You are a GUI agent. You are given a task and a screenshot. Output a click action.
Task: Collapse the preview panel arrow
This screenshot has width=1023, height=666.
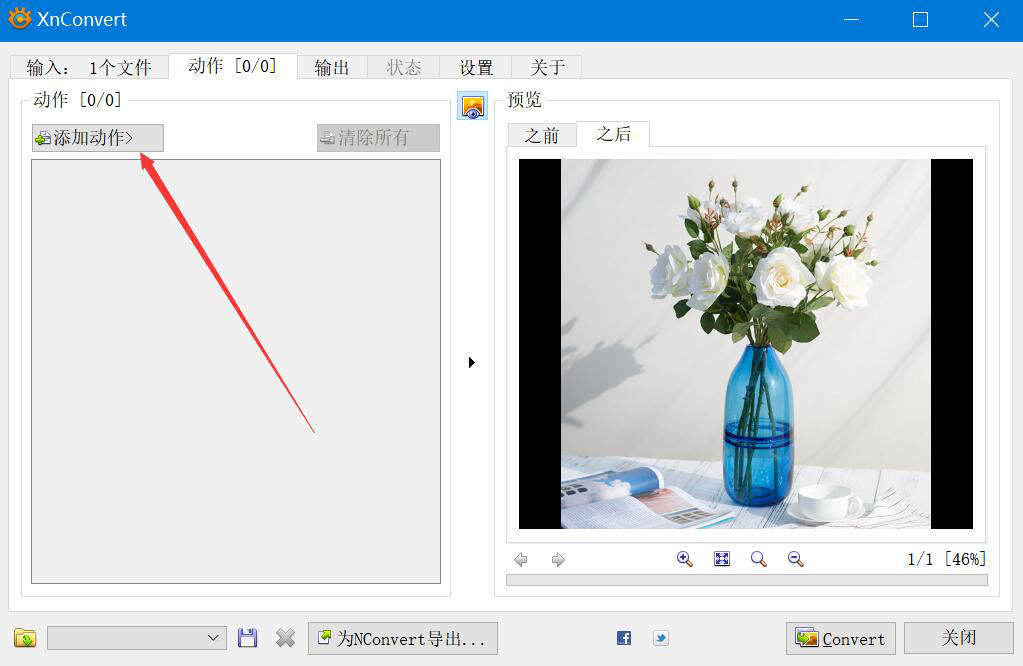472,362
